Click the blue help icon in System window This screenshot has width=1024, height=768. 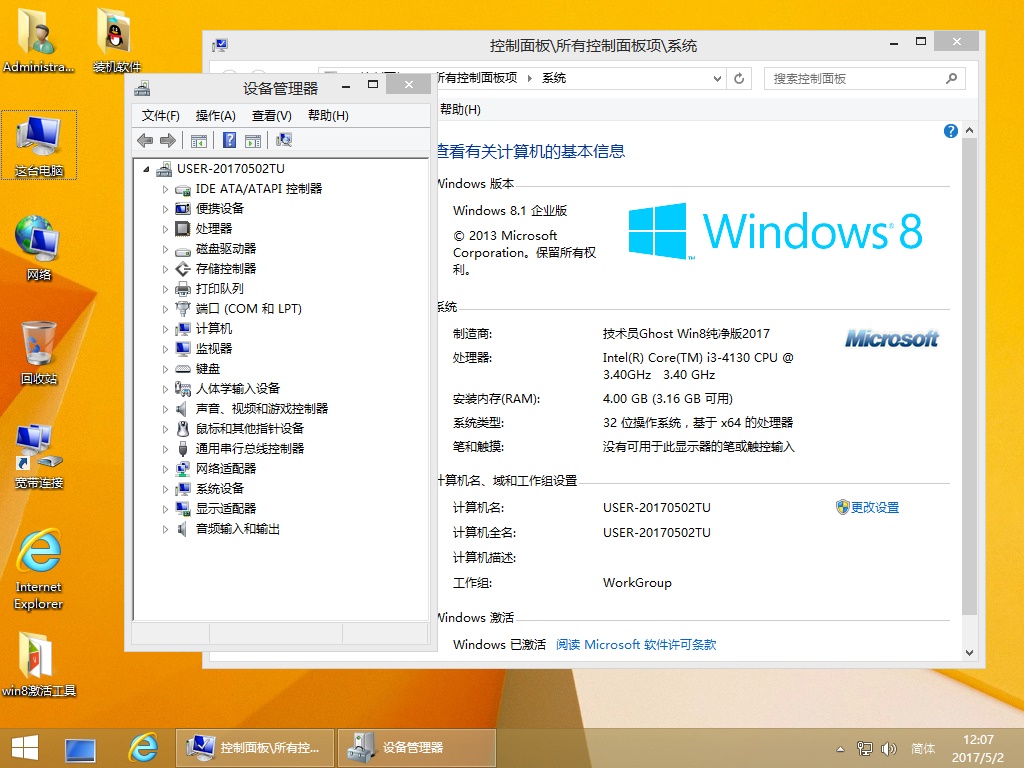[950, 131]
